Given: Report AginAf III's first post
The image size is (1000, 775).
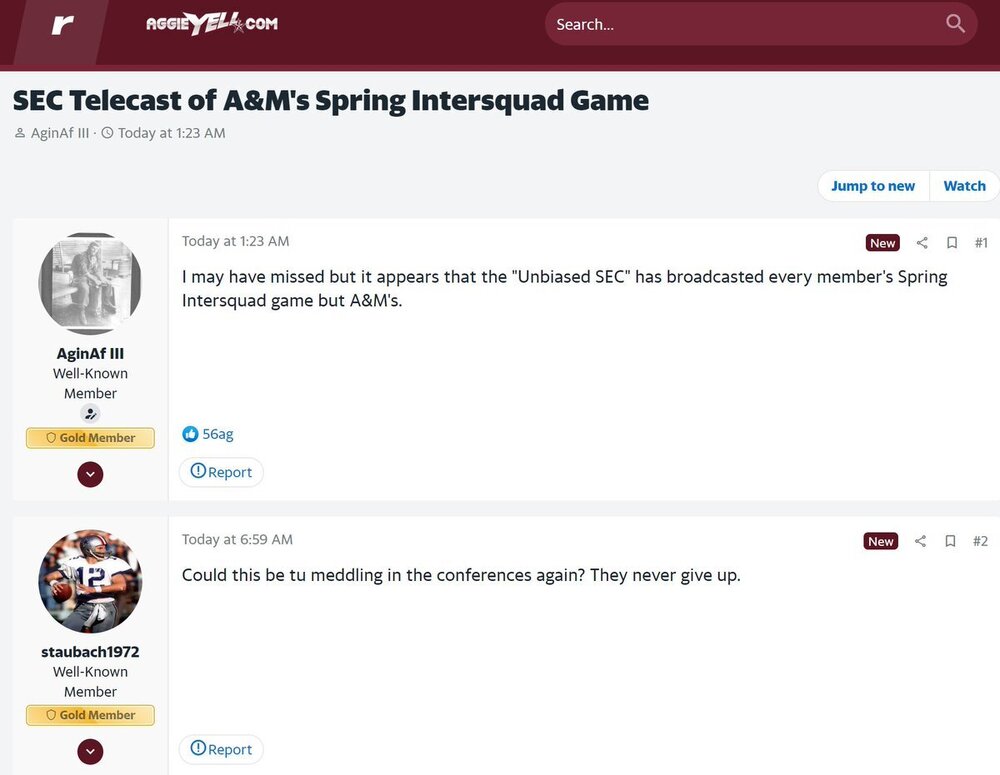Looking at the screenshot, I should [221, 472].
